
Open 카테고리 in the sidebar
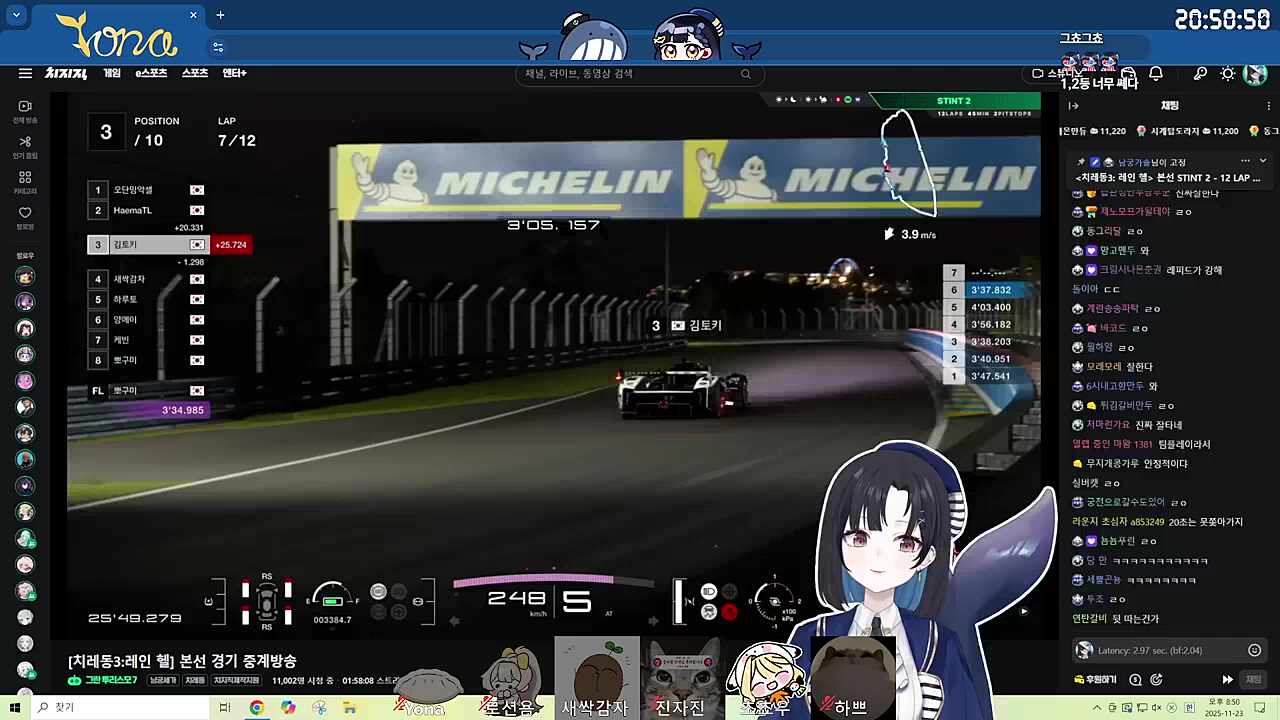coord(25,182)
